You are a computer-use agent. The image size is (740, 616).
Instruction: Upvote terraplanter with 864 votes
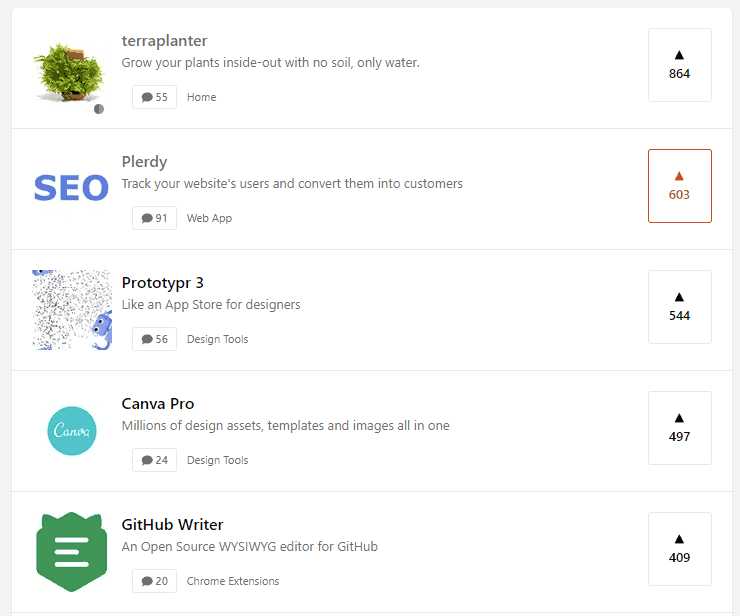679,65
